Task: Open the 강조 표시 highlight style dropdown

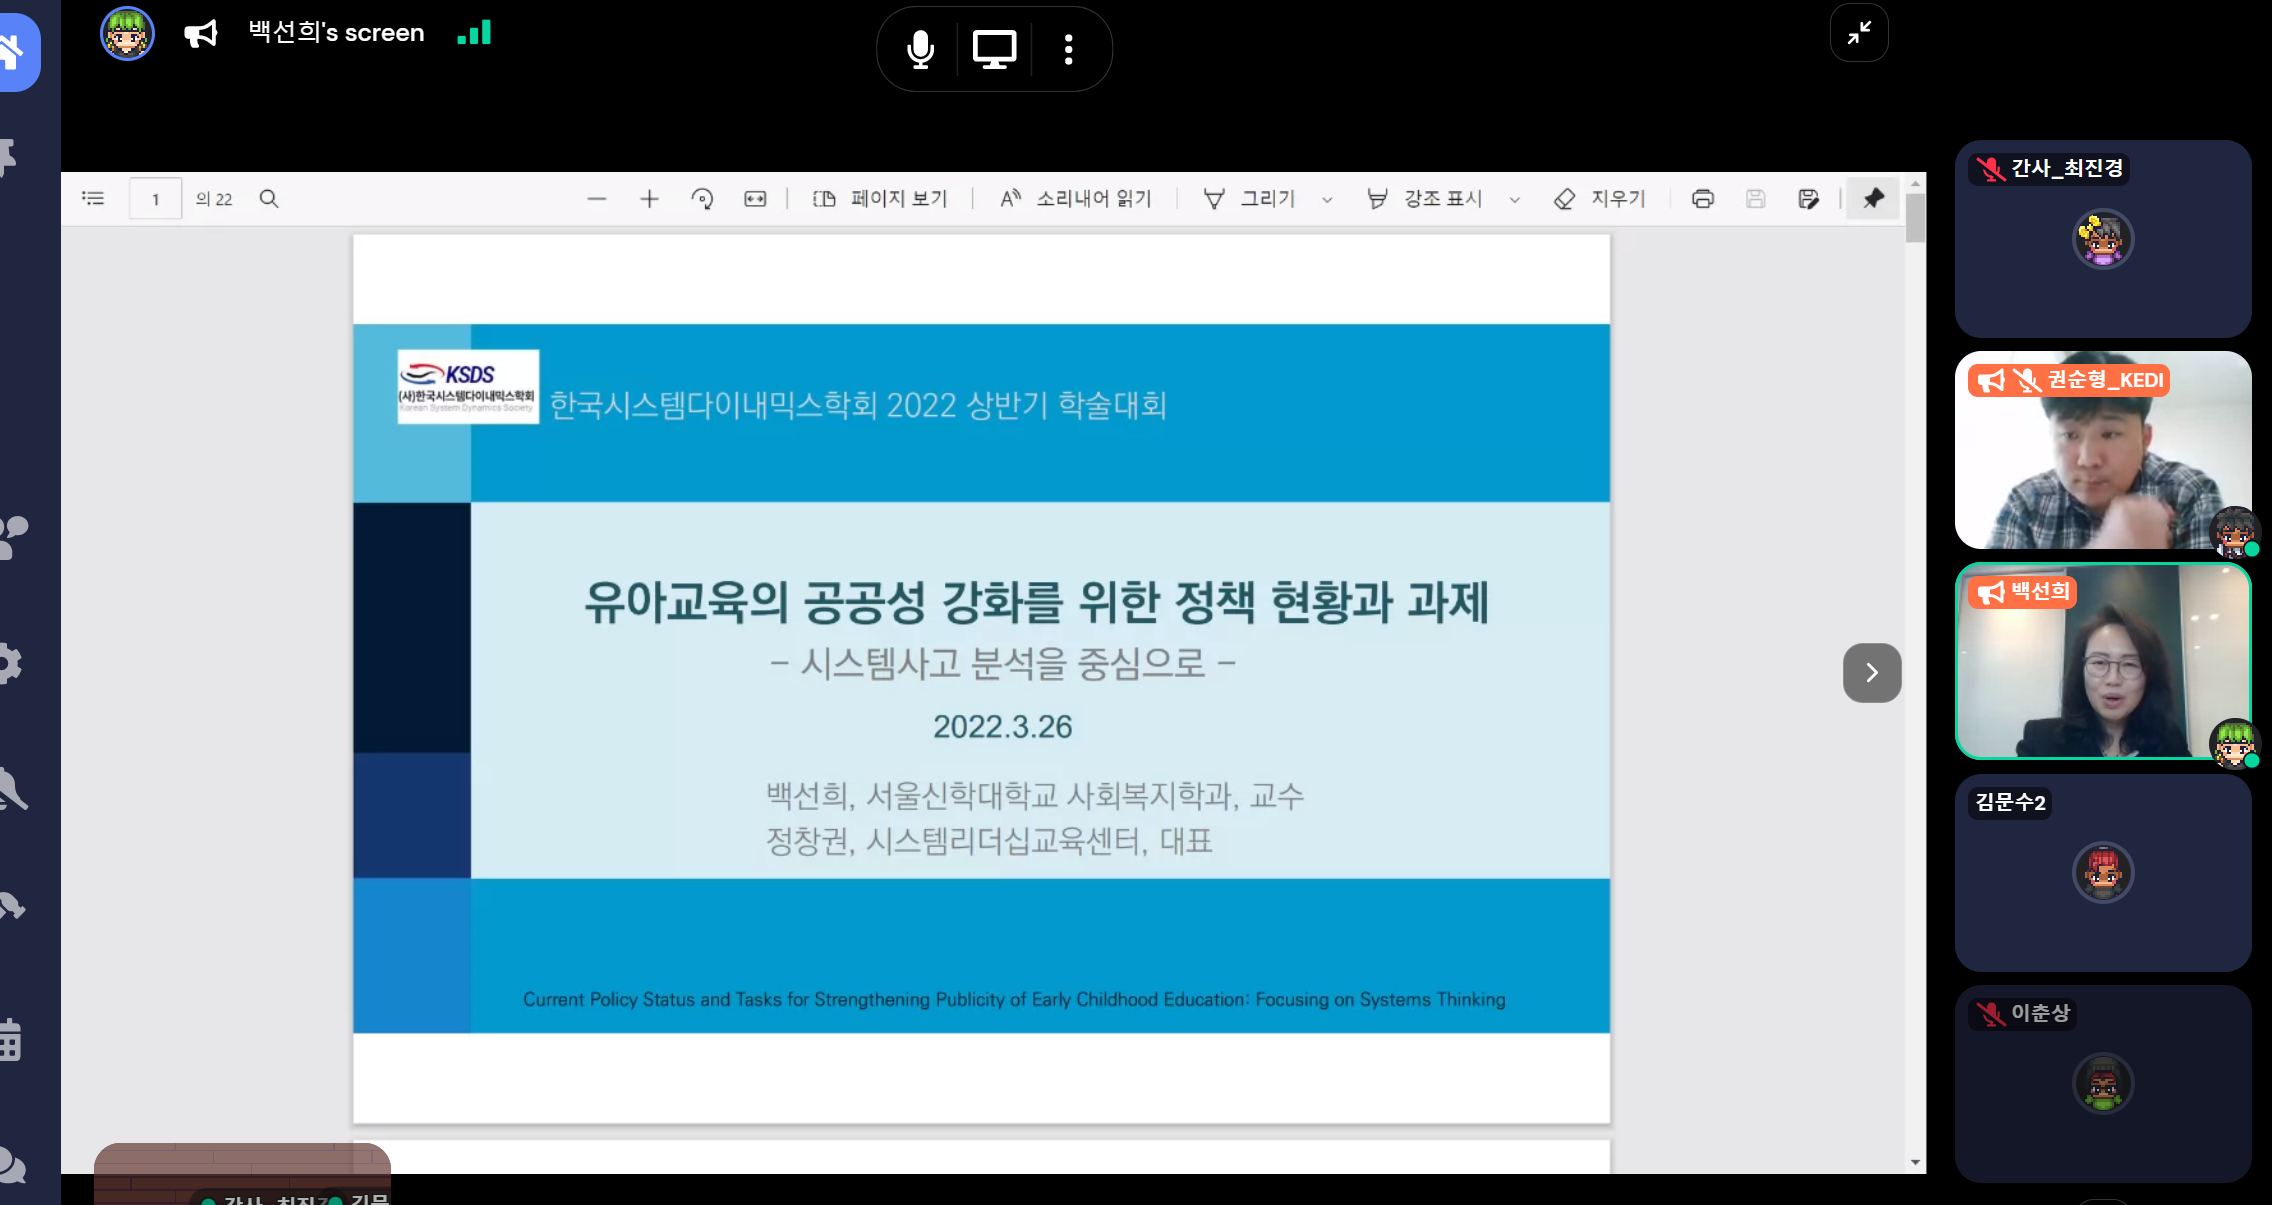Action: coord(1516,199)
